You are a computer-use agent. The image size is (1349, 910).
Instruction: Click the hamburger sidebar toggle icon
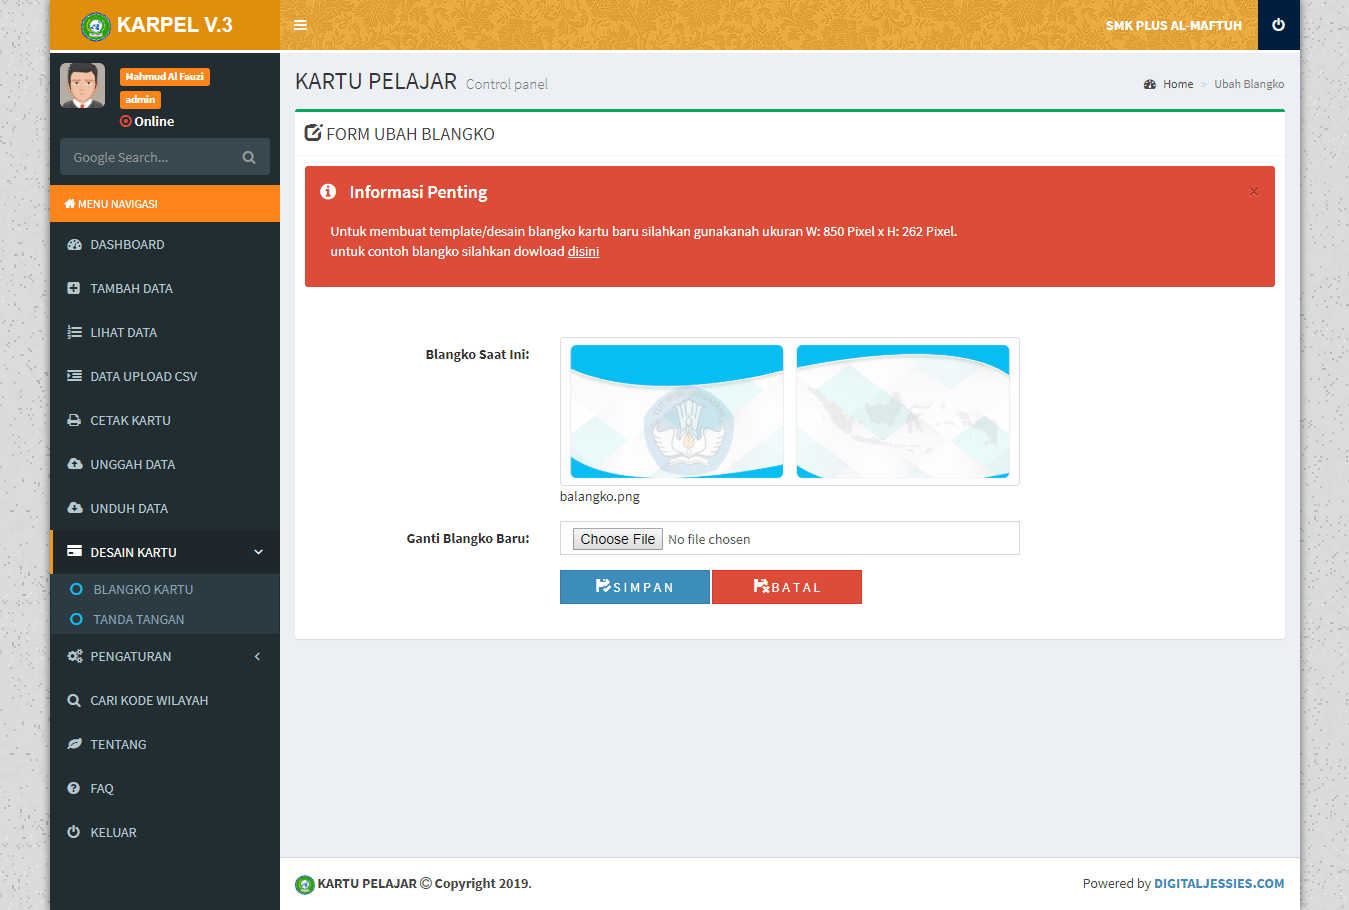point(300,25)
